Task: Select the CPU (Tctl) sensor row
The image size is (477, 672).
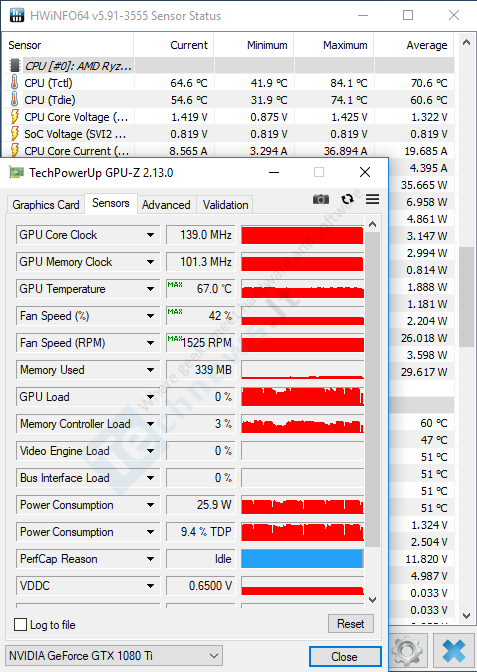Action: coord(229,82)
